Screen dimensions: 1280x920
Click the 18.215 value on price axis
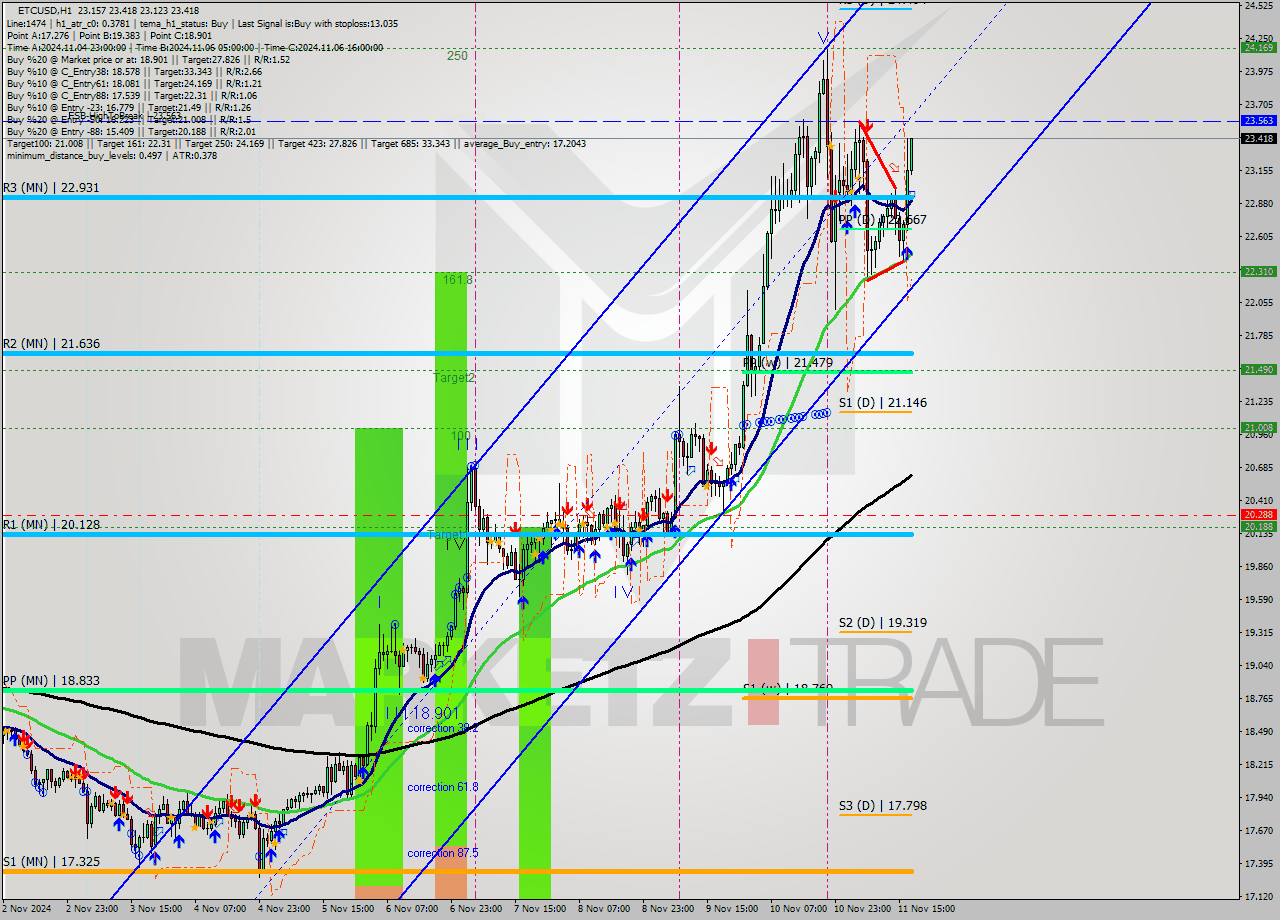coord(1257,764)
